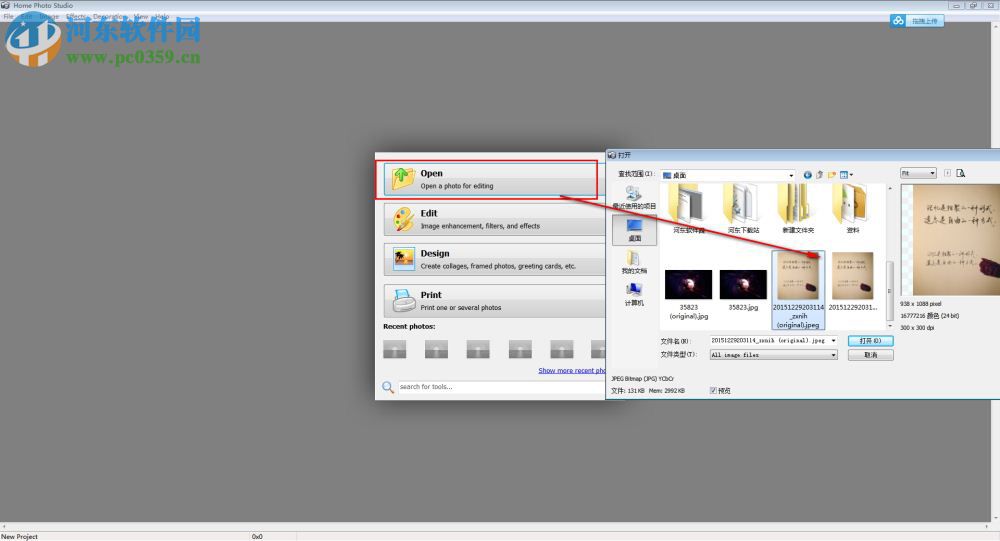1000x541 pixels.
Task: Open the Fit zoom dropdown above preview
Action: (x=918, y=173)
